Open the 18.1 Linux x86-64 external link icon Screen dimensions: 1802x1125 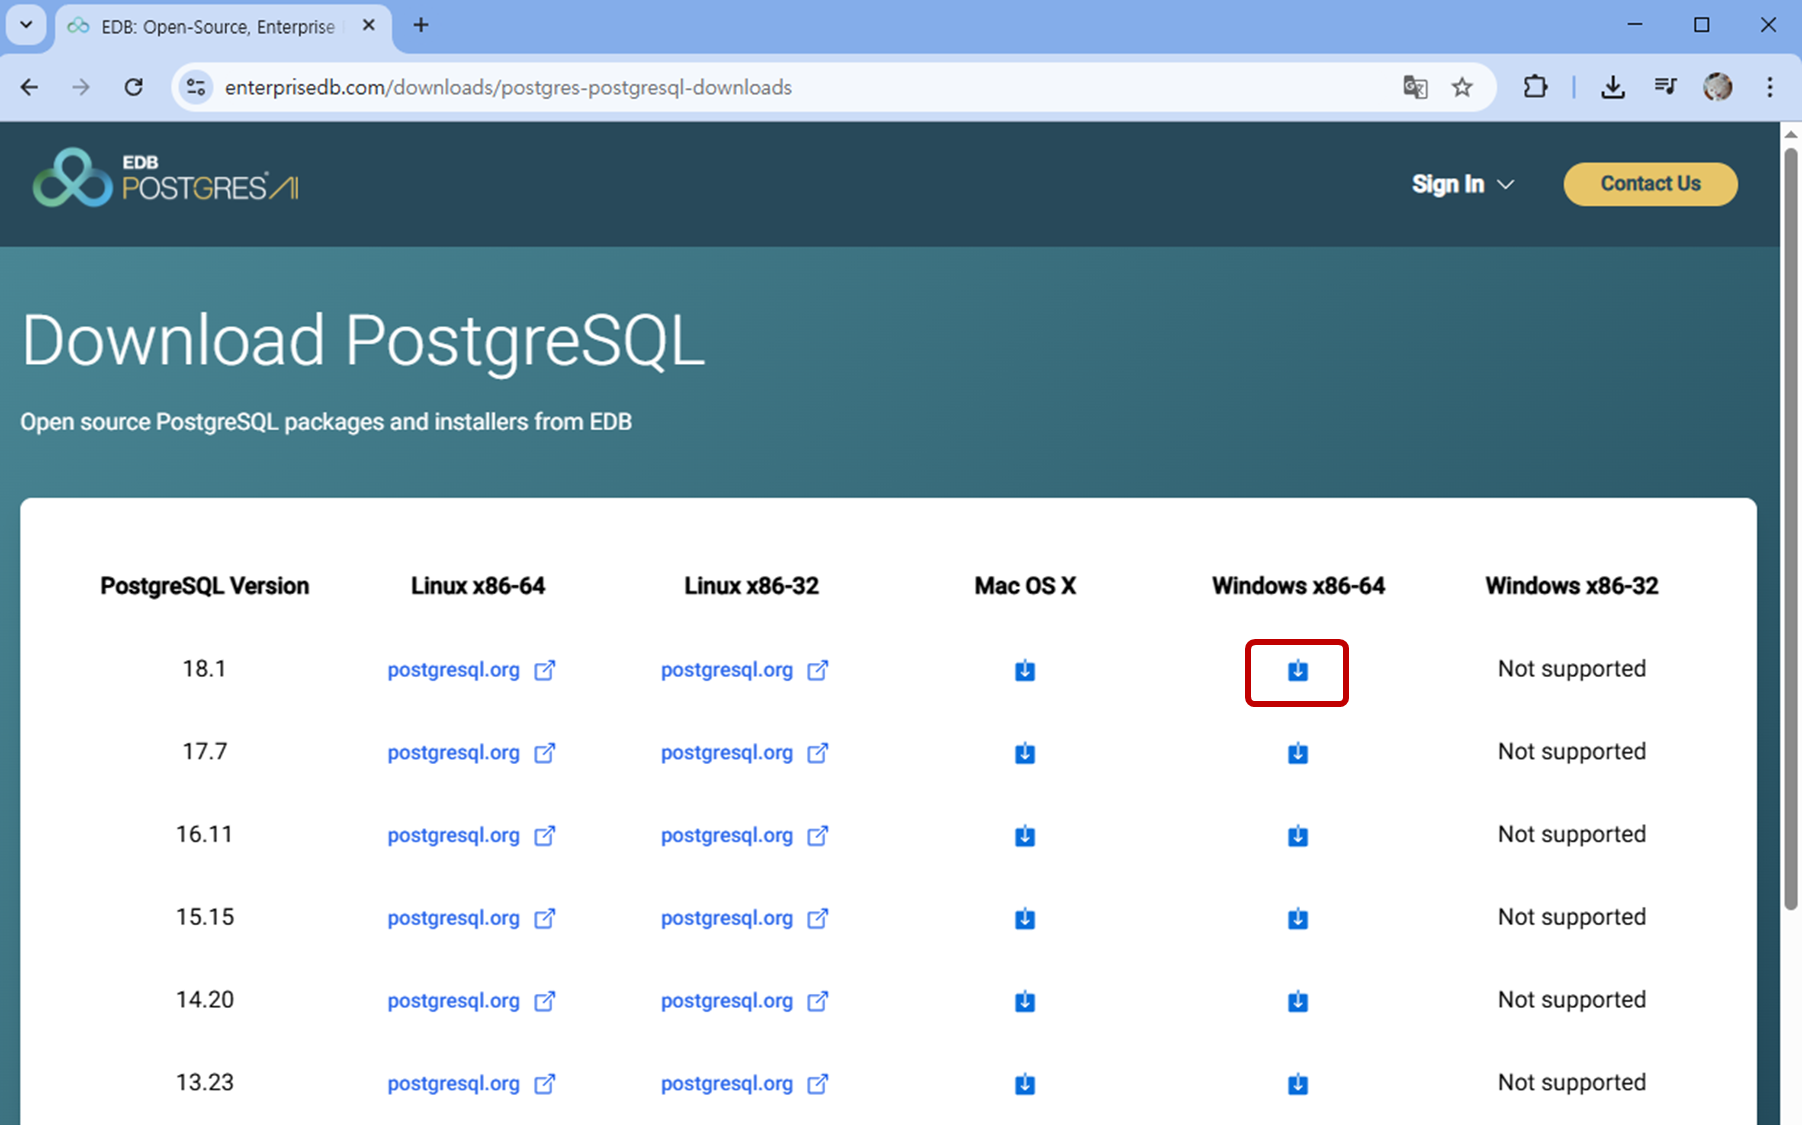point(545,671)
